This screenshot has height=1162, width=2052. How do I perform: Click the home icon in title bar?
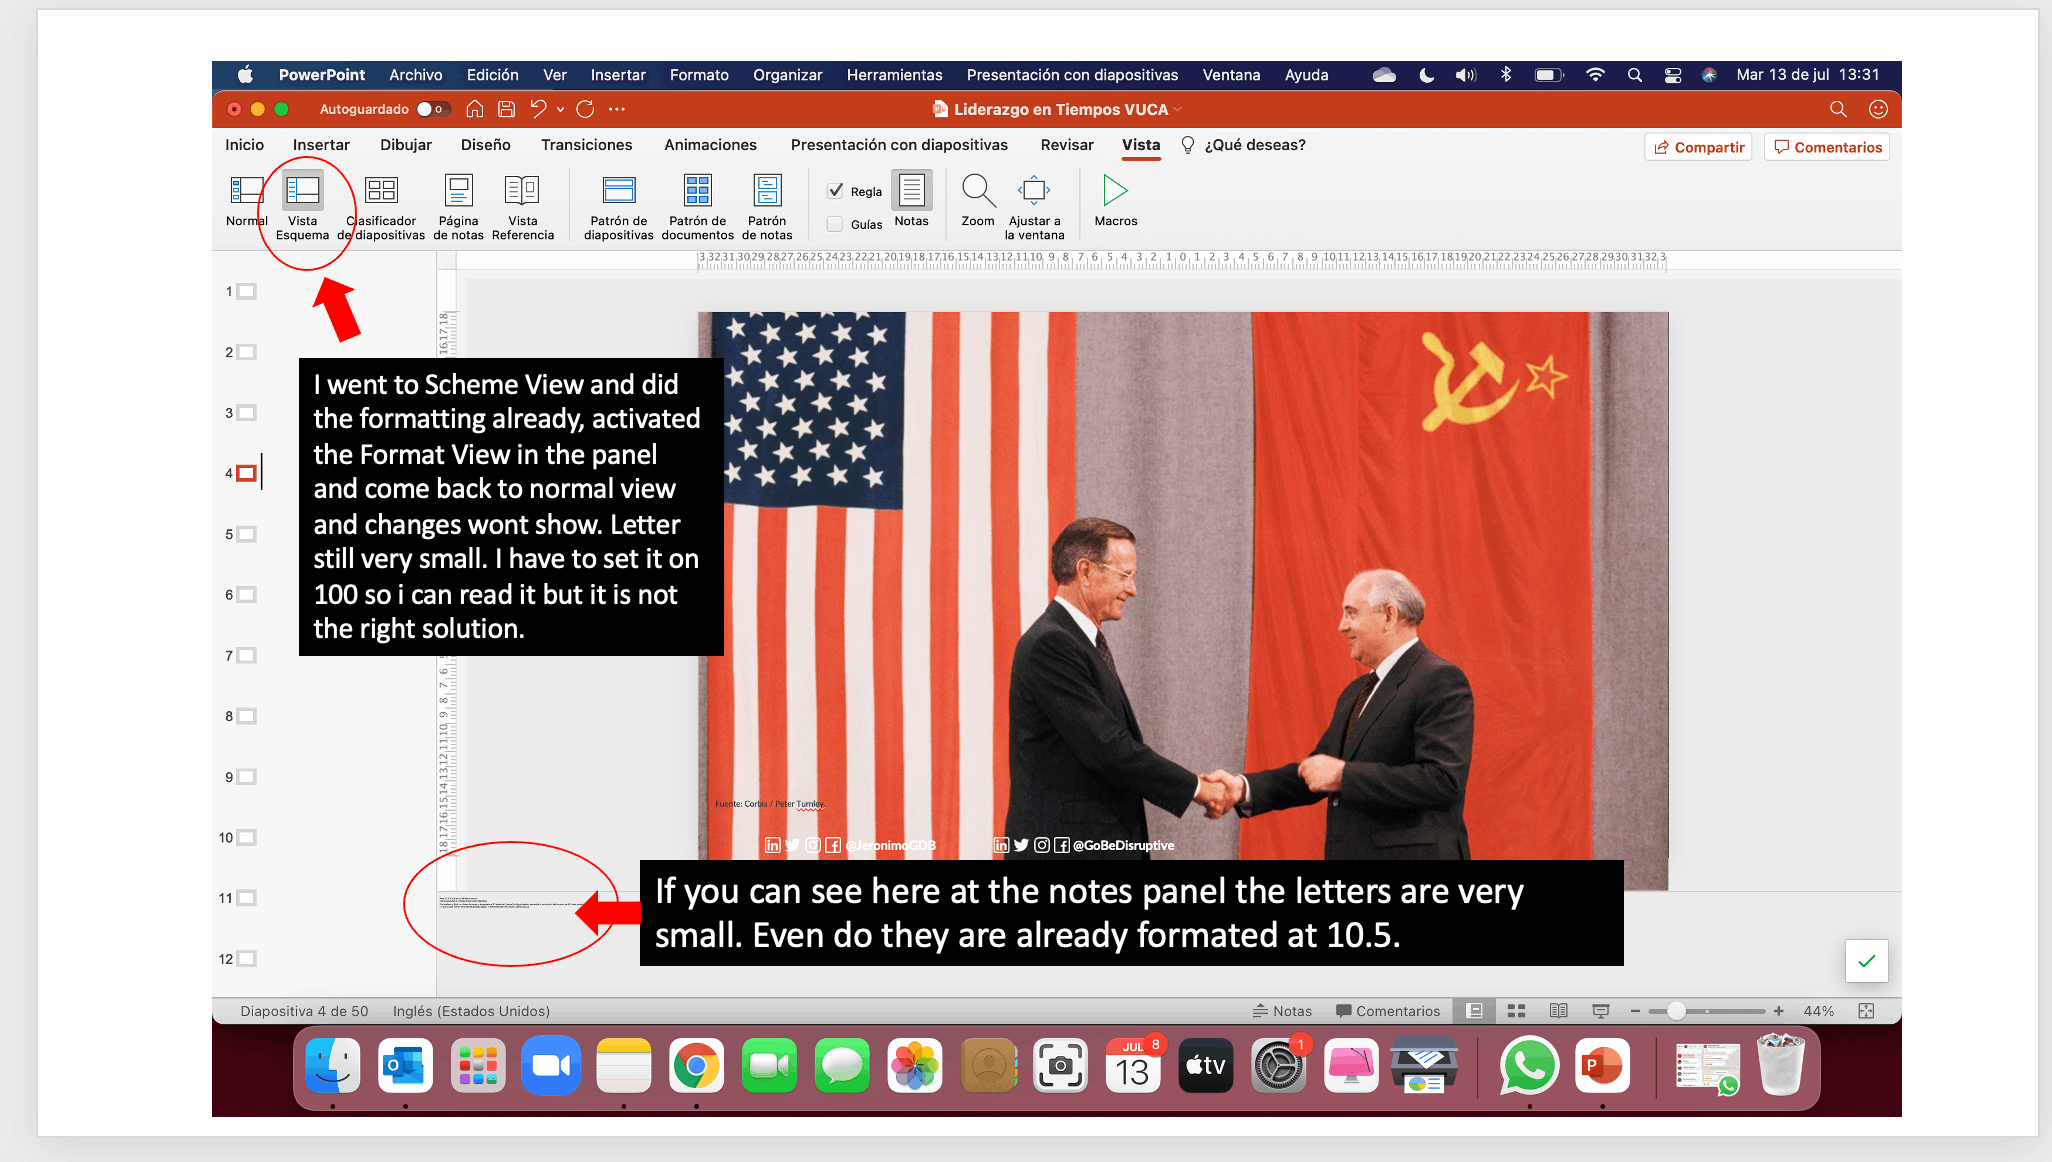pos(475,109)
